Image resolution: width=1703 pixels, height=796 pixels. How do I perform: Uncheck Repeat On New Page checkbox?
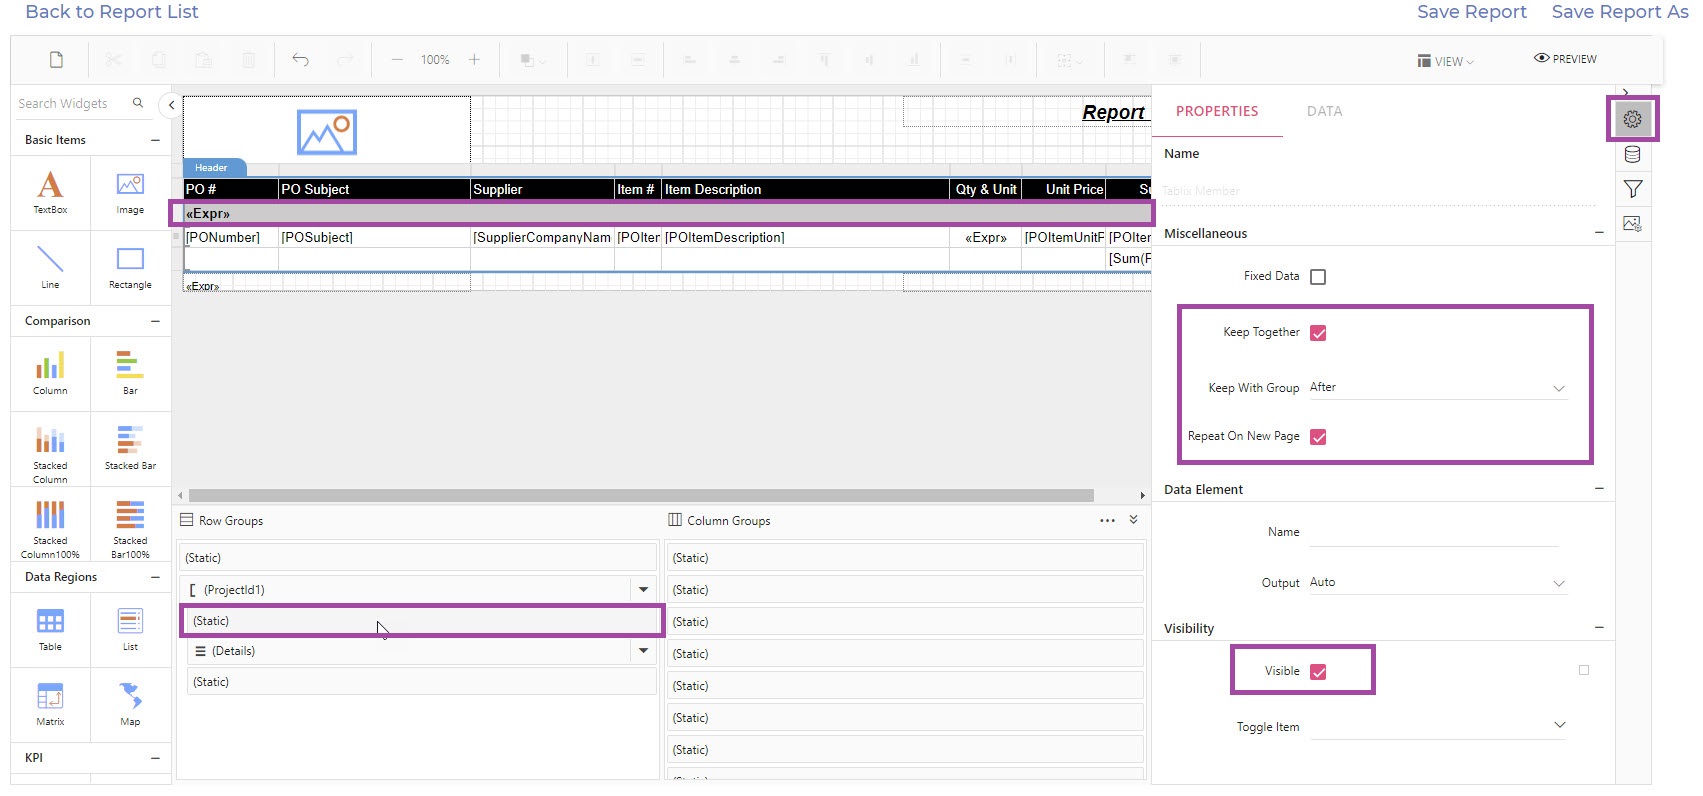[1318, 437]
